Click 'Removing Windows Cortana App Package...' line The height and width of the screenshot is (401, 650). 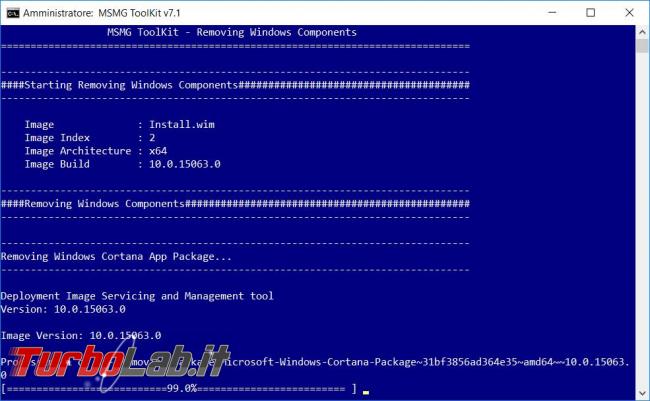click(x=116, y=256)
